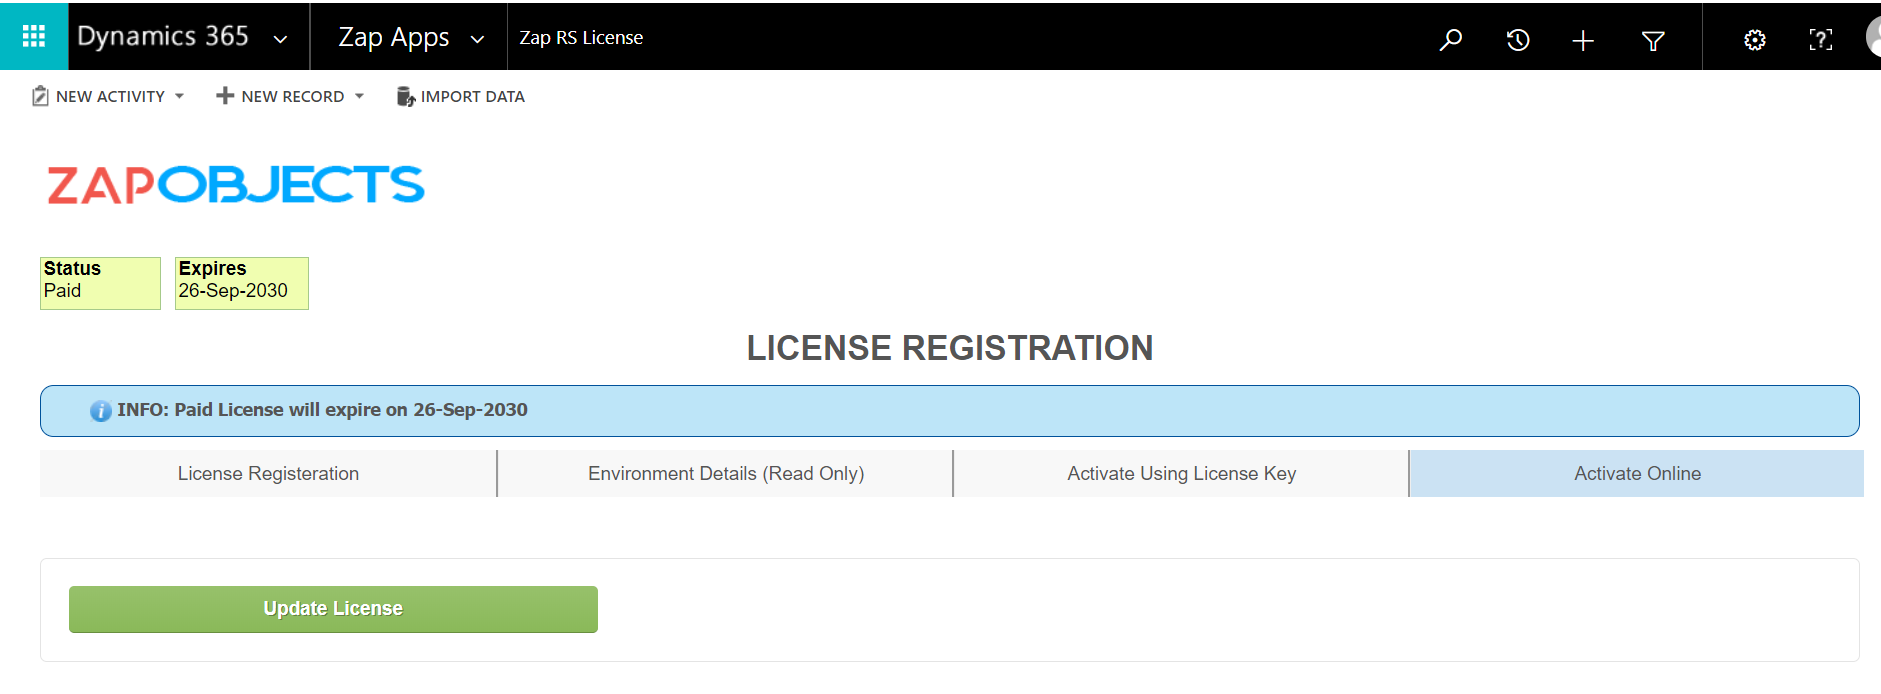The image size is (1881, 694).
Task: Click the Zap RS License breadcrumb
Action: (x=581, y=38)
